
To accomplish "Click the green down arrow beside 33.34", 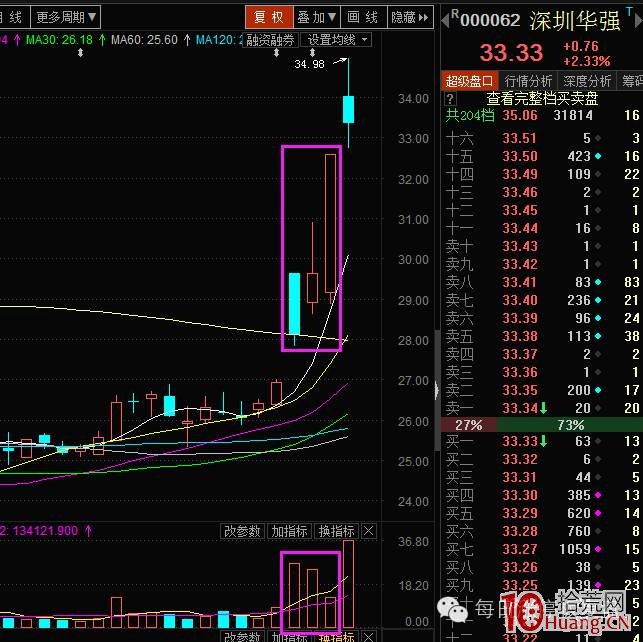I will point(543,408).
